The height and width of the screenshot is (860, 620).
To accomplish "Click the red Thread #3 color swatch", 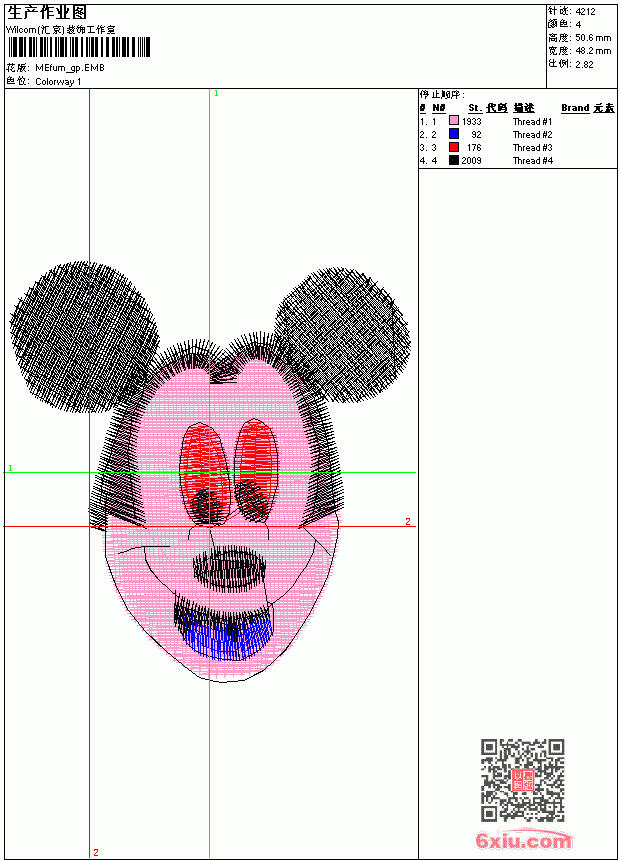I will pyautogui.click(x=454, y=147).
